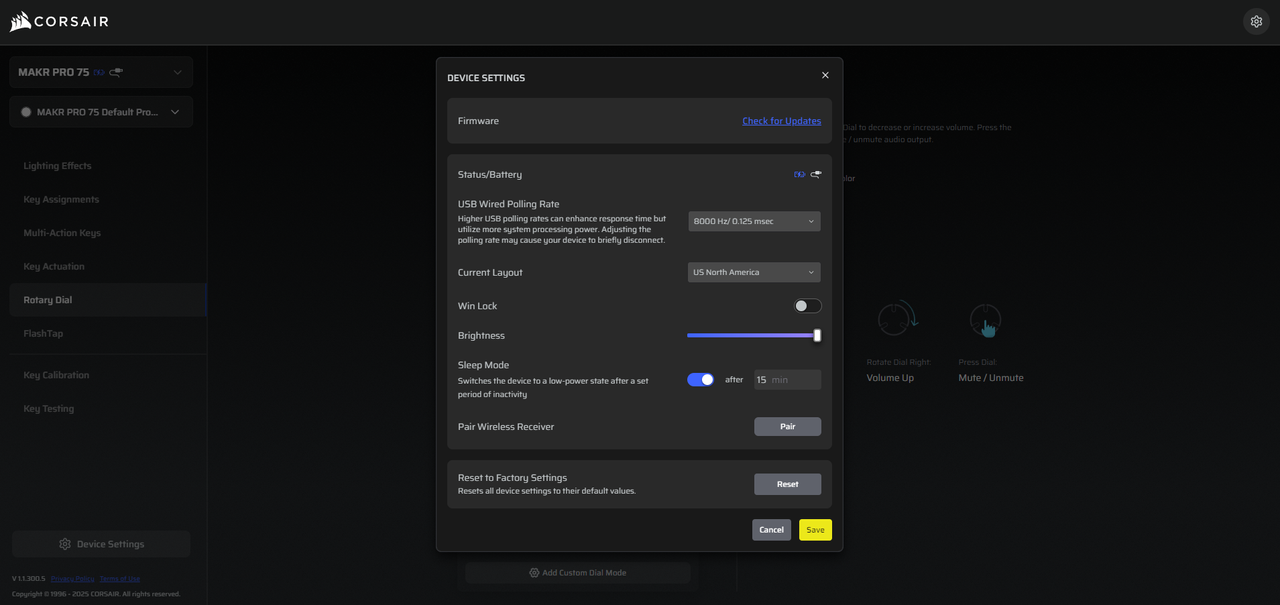Click the USB wired status icon in Status/Battery
Screen dimensions: 1280x605
pyautogui.click(x=816, y=175)
